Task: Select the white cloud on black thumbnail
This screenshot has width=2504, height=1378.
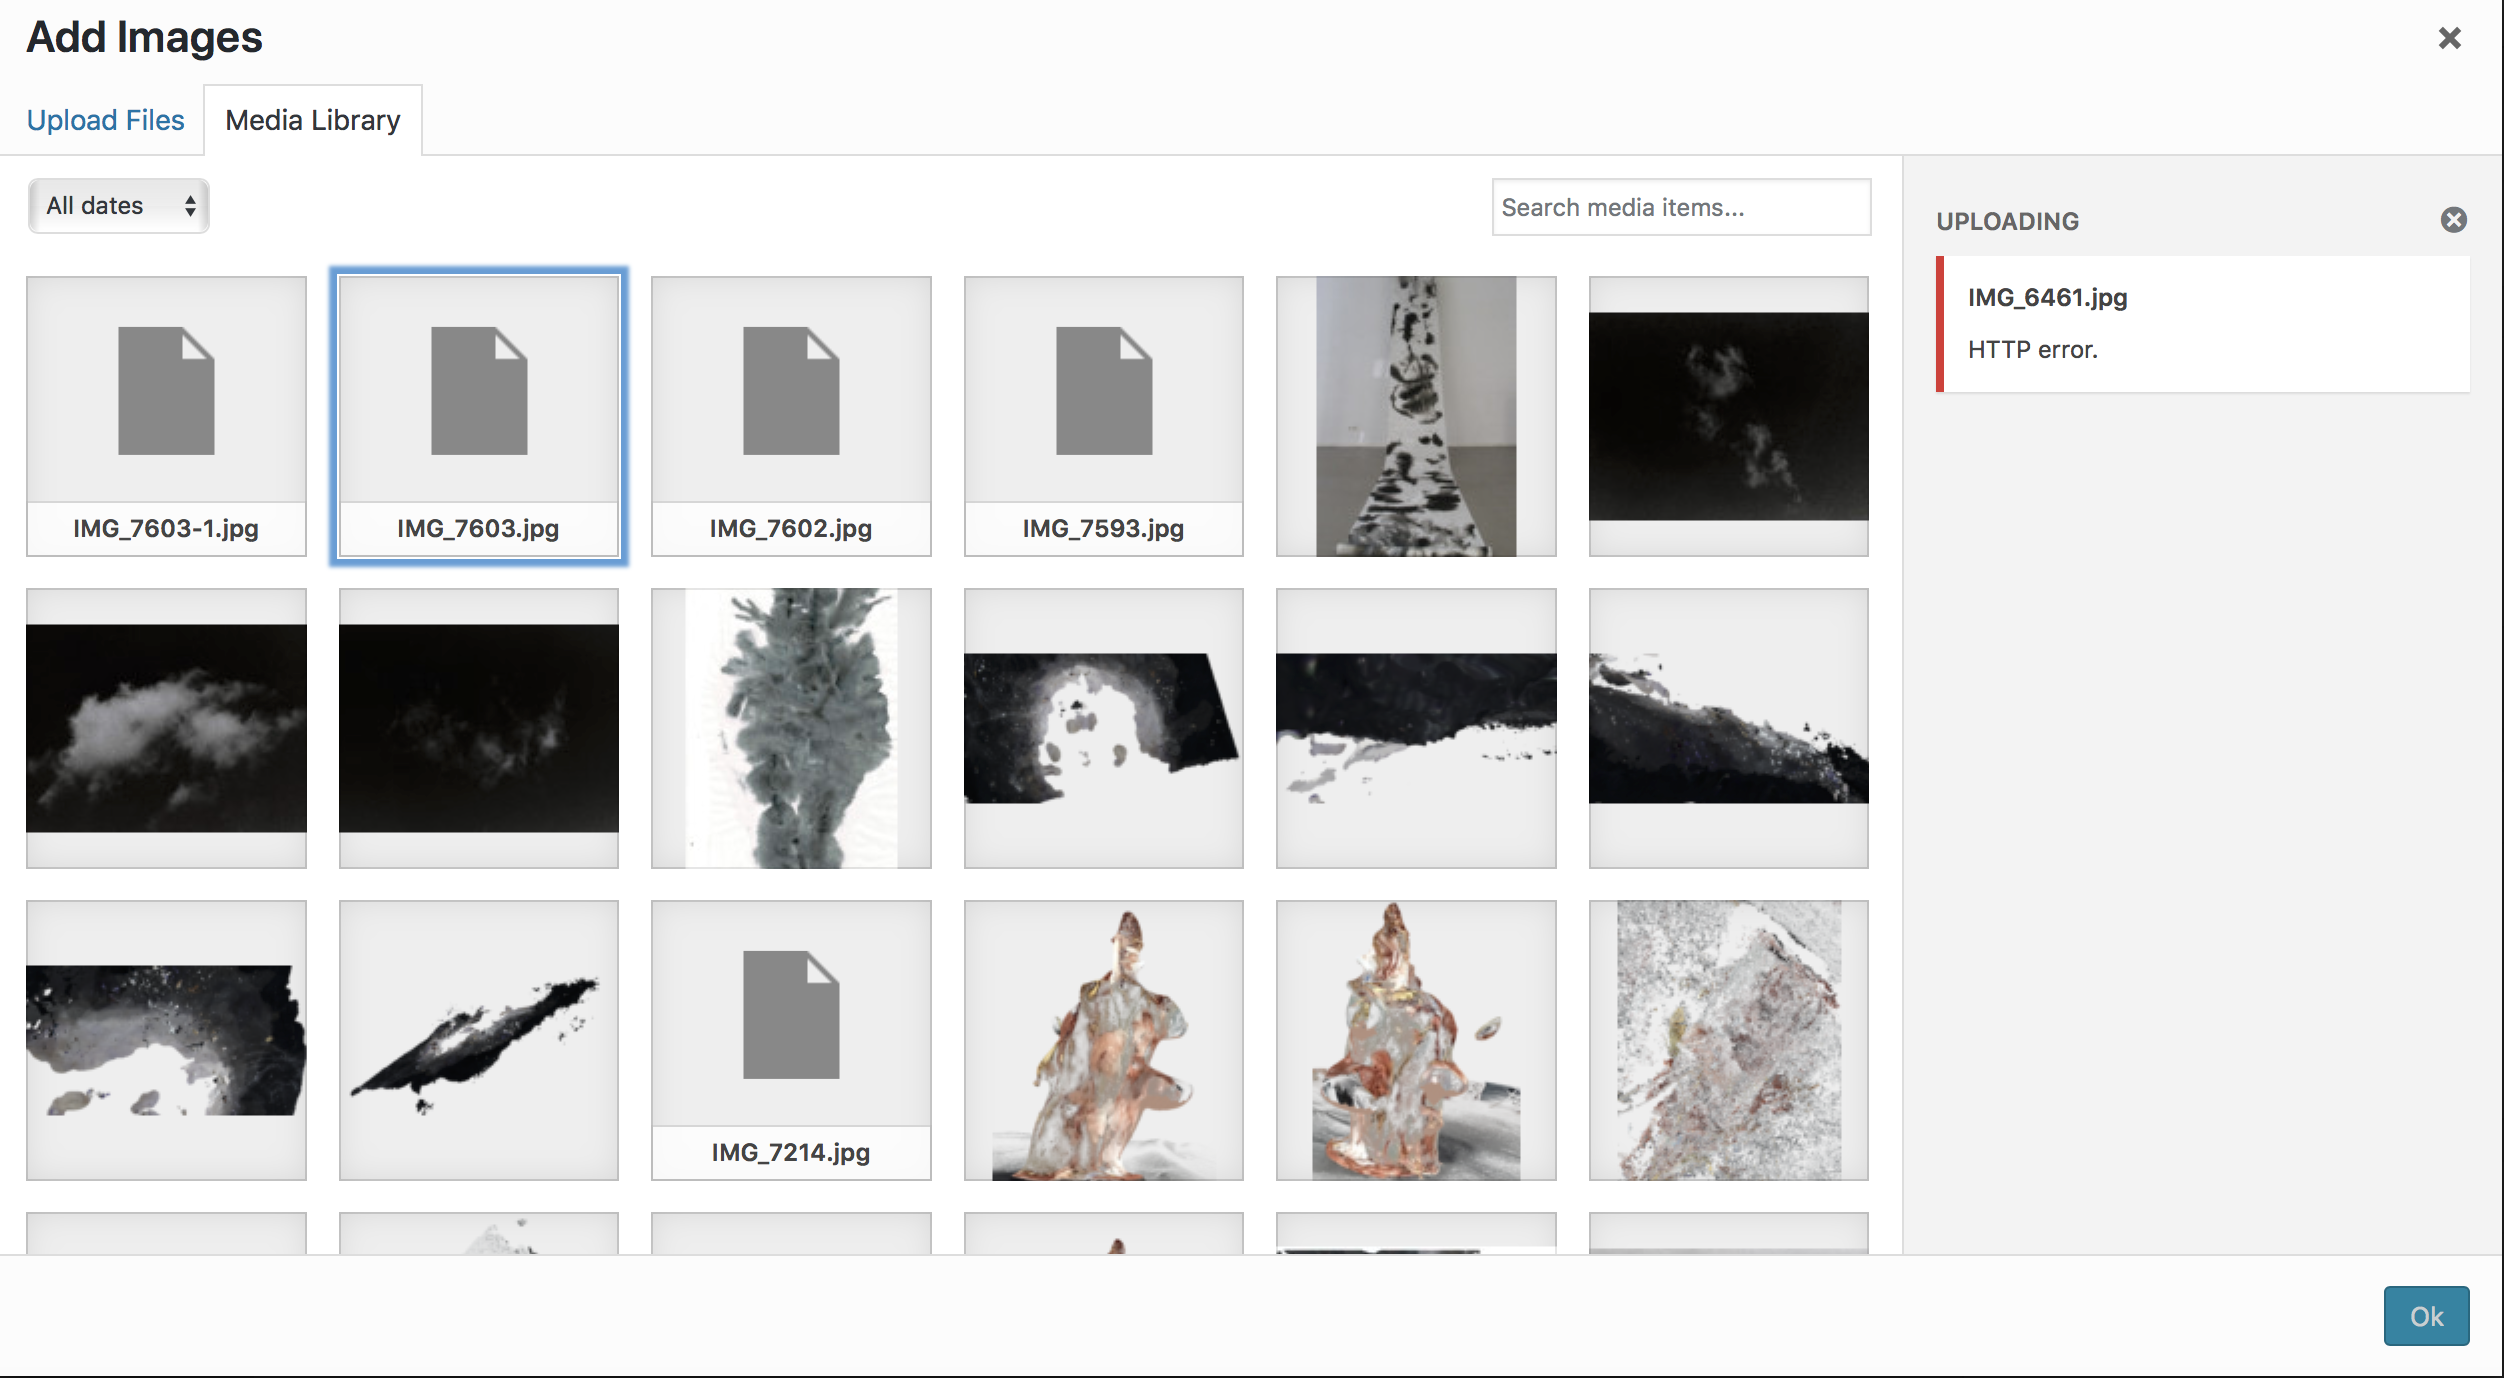Action: point(166,728)
